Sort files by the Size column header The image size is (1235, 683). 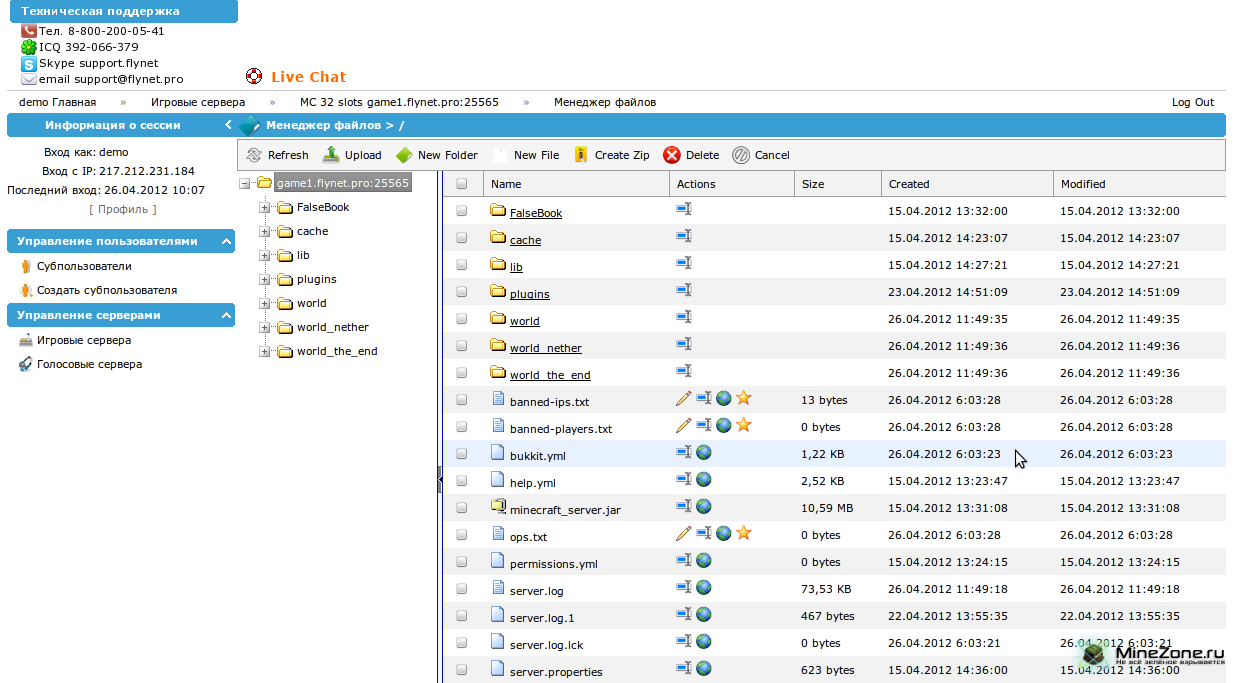pyautogui.click(x=813, y=184)
